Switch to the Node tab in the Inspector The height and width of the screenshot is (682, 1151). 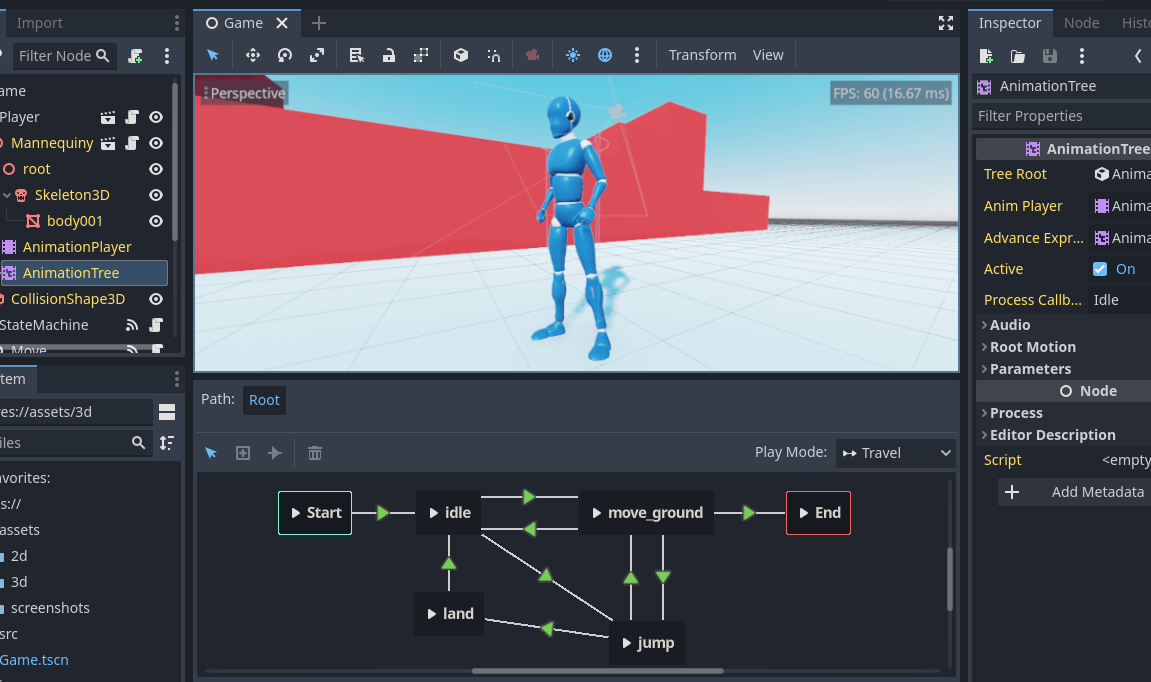(x=1082, y=22)
